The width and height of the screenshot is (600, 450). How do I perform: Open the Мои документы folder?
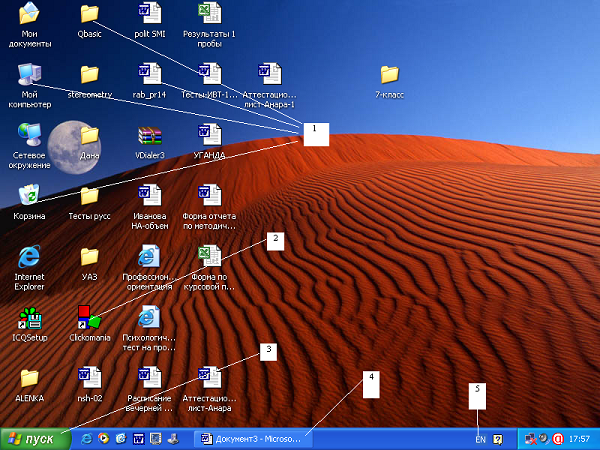pyautogui.click(x=29, y=14)
